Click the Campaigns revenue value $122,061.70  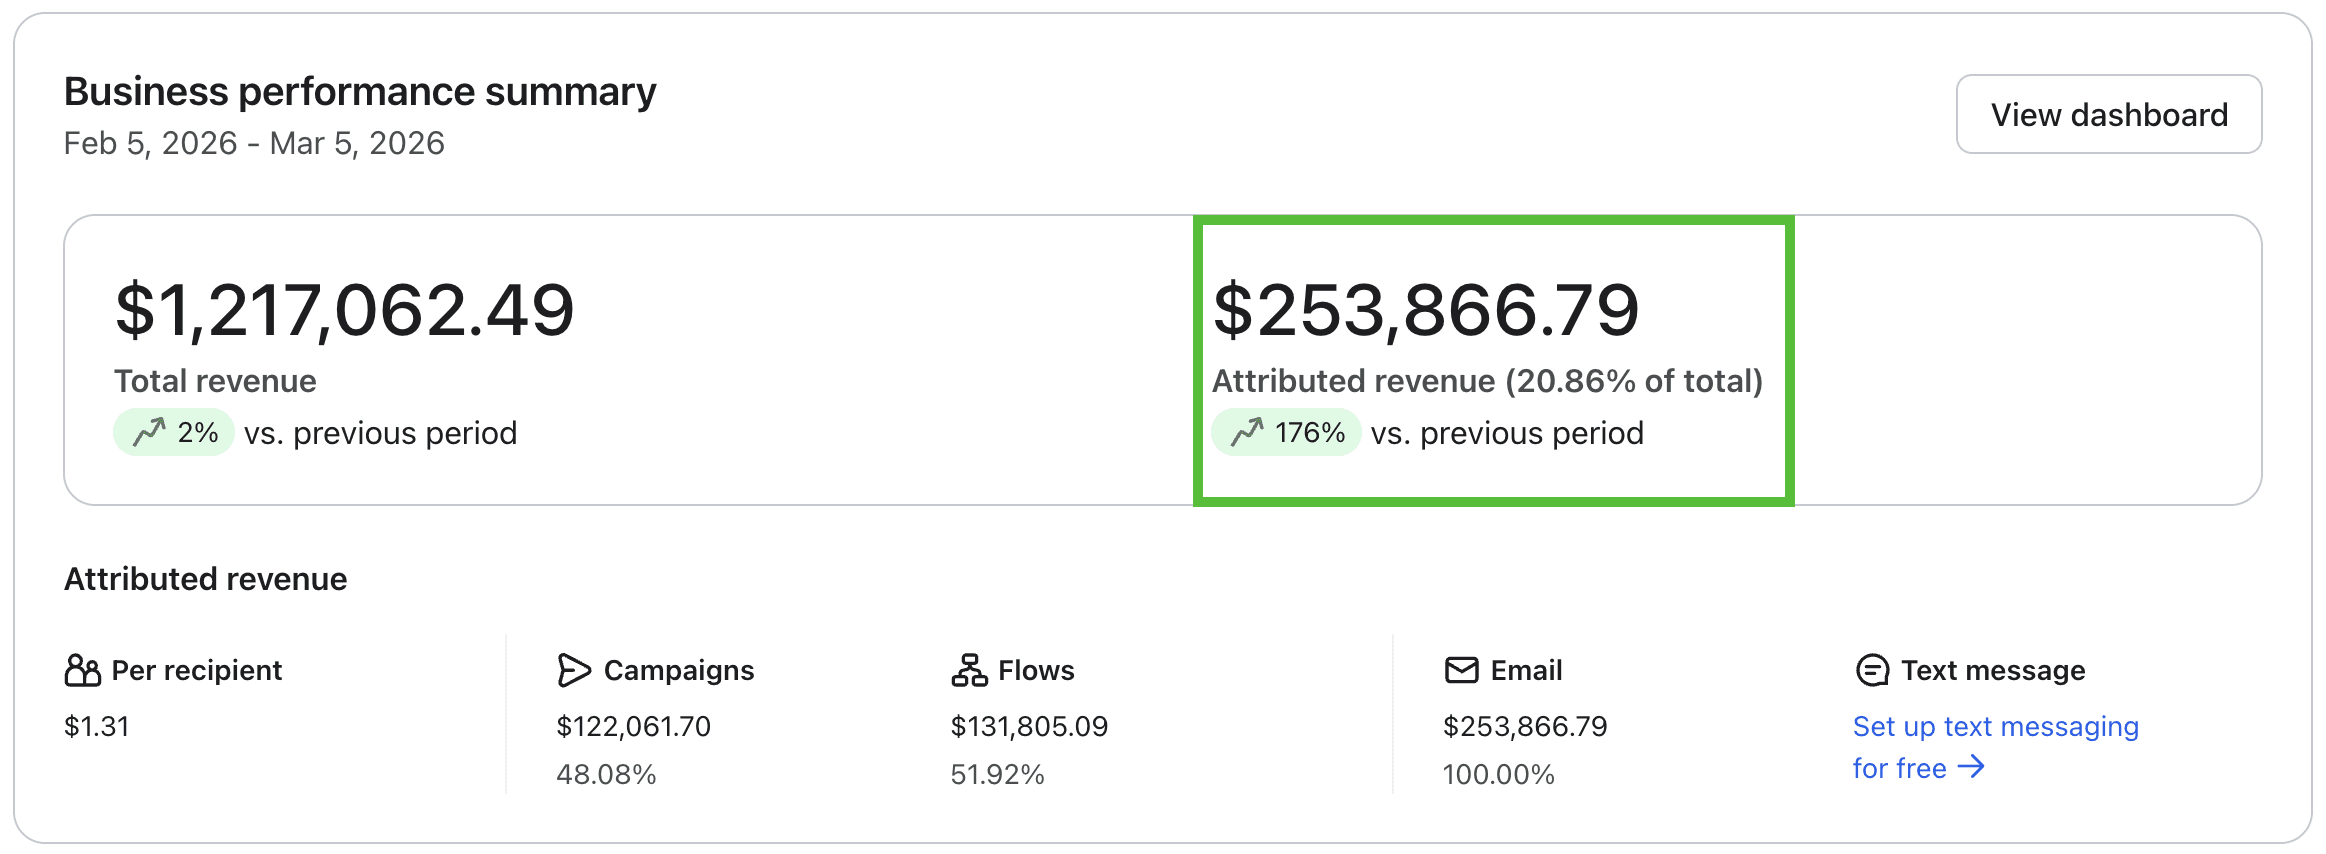pyautogui.click(x=633, y=727)
